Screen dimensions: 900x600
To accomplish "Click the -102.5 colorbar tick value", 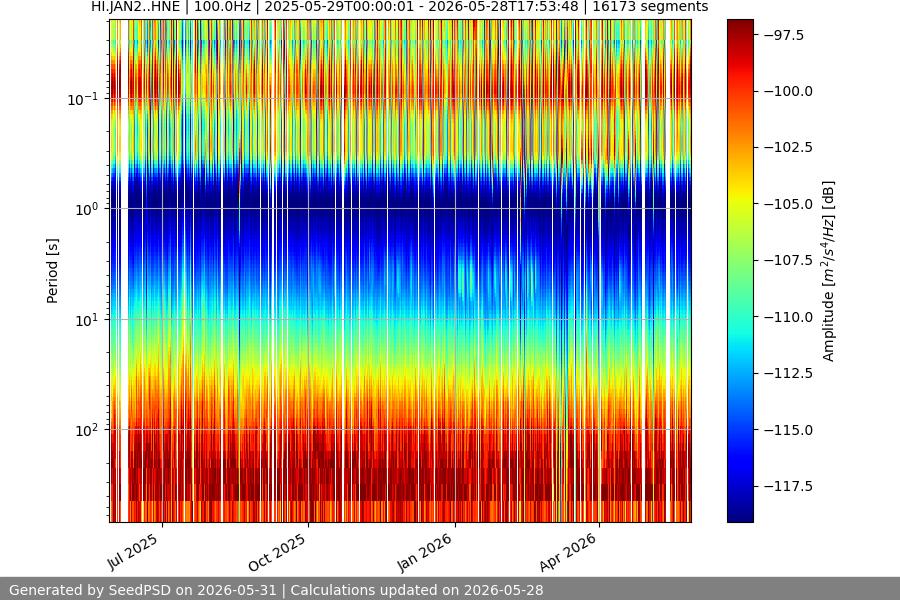I will pos(788,148).
